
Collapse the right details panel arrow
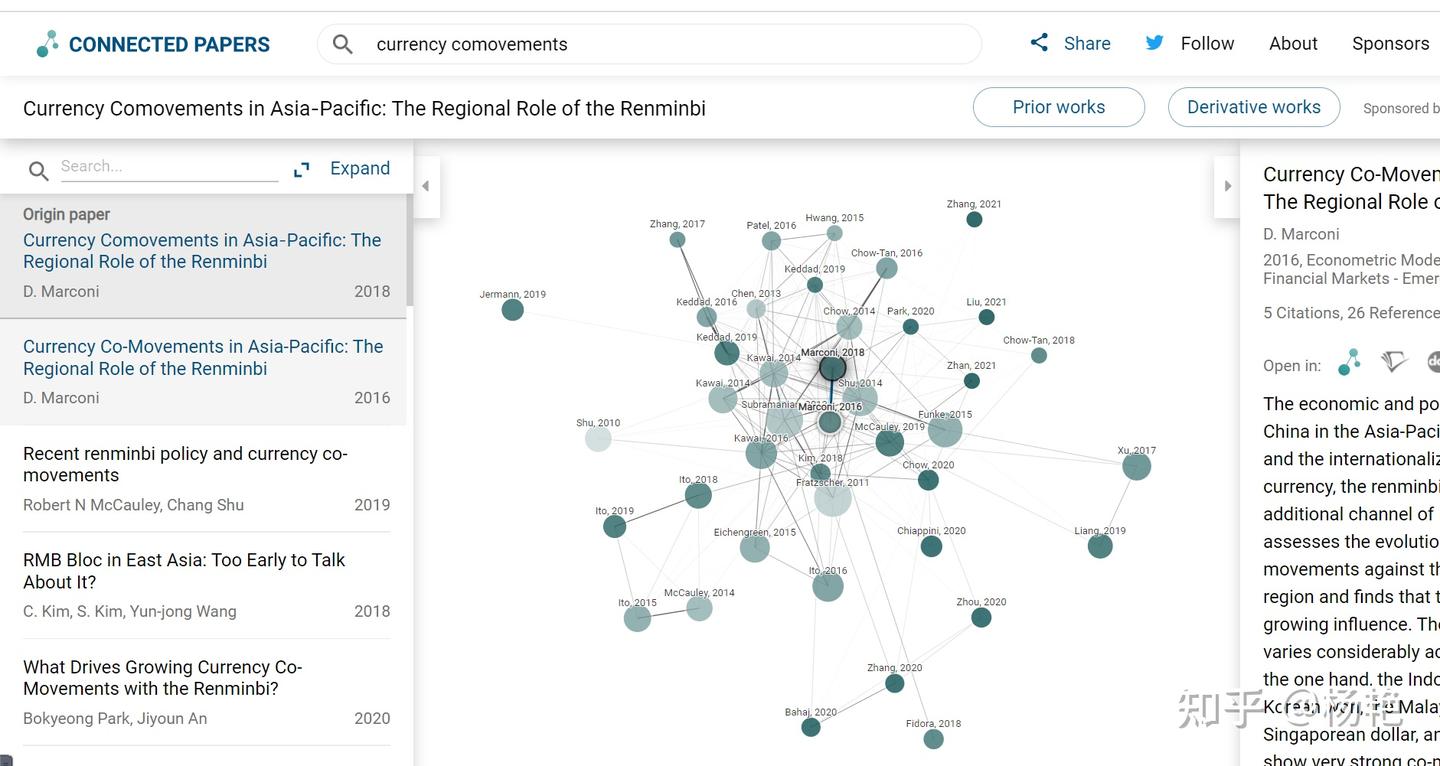(x=1227, y=186)
